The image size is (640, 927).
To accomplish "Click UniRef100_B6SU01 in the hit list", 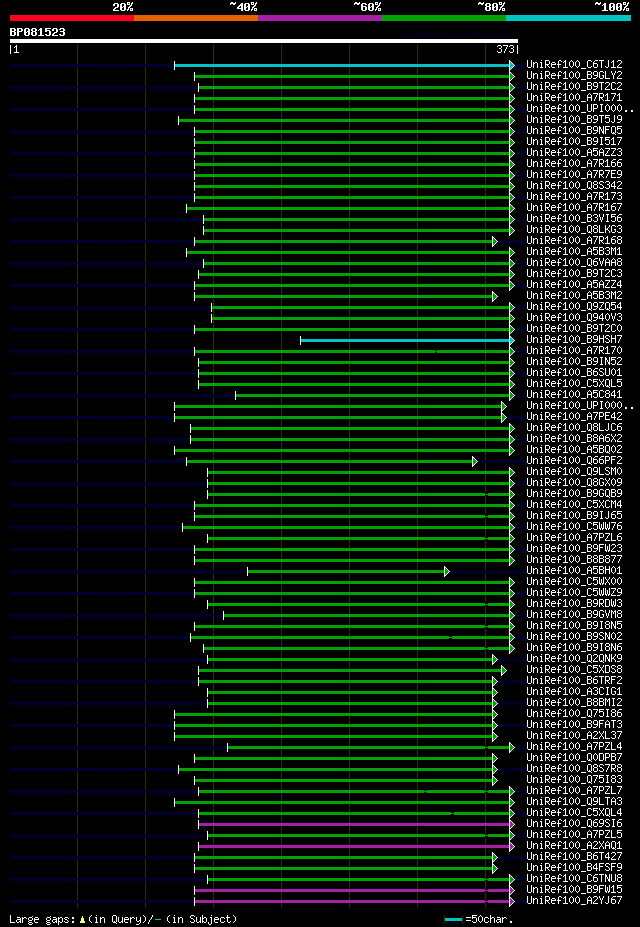I will point(574,374).
